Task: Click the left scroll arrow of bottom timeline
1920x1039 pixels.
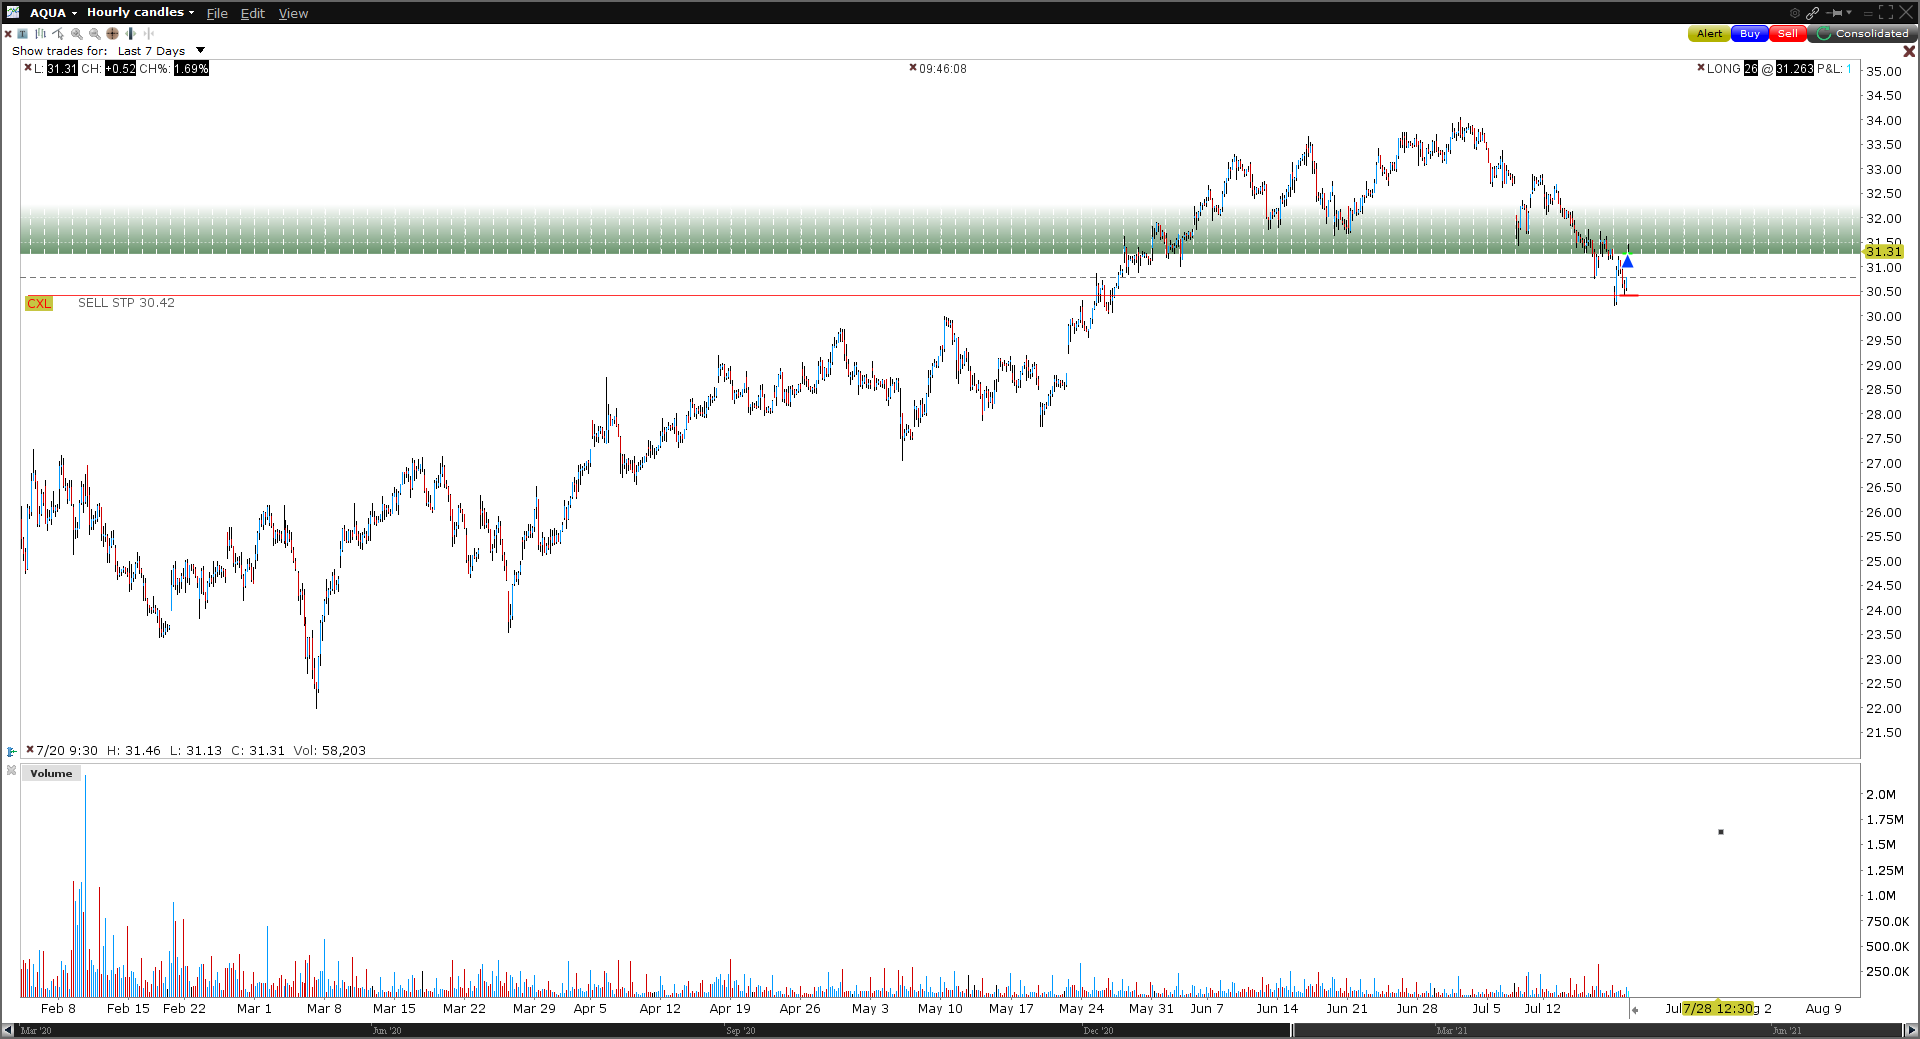Action: (x=8, y=1030)
